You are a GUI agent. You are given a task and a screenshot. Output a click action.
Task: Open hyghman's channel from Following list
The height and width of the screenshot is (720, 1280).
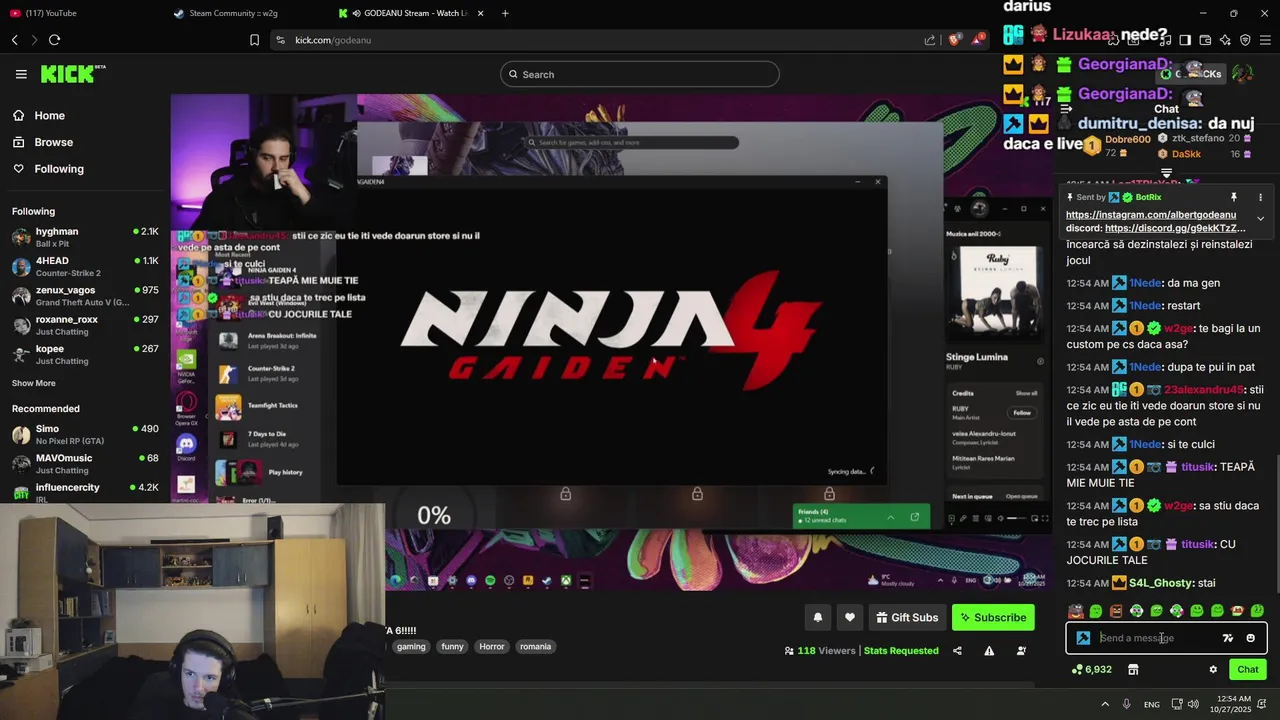click(x=85, y=237)
